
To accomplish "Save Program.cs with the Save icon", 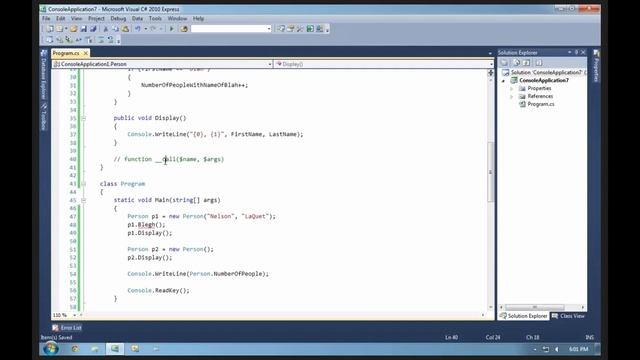I will click(x=83, y=29).
